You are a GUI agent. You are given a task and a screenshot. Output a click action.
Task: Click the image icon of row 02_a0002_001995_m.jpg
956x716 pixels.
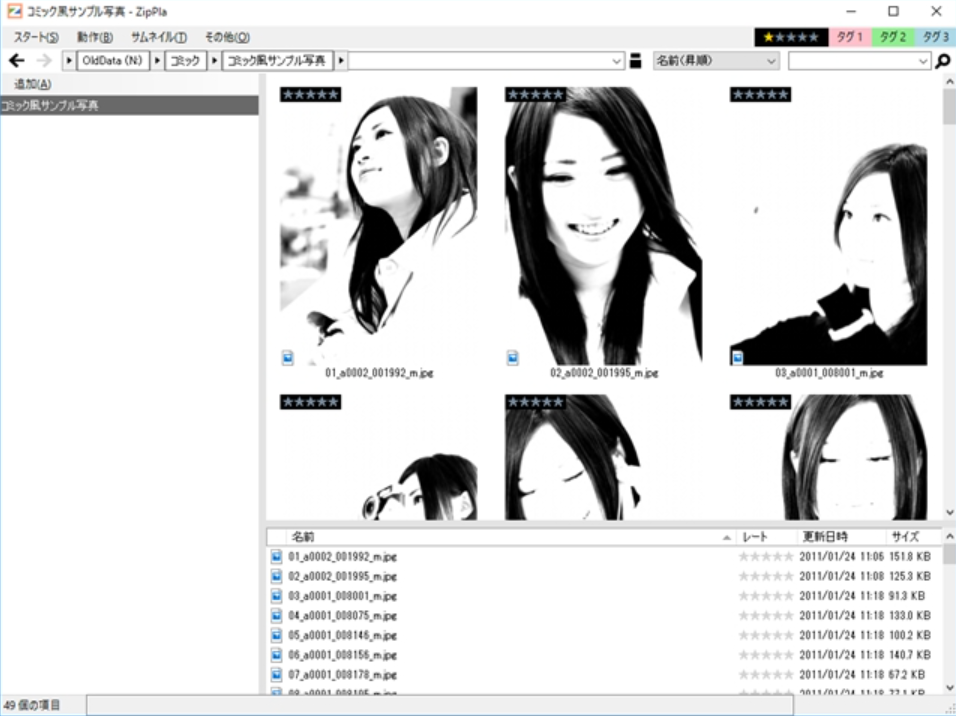coord(276,576)
